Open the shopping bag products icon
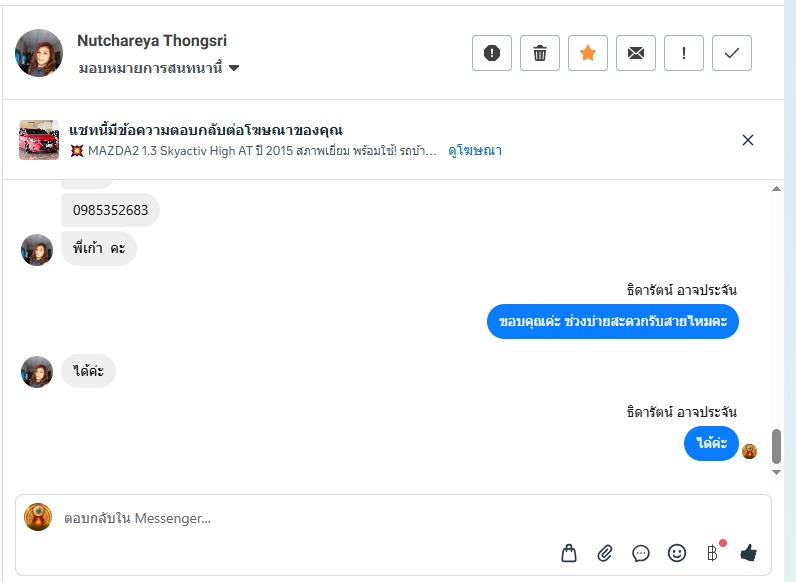The image size is (796, 582). pyautogui.click(x=569, y=553)
